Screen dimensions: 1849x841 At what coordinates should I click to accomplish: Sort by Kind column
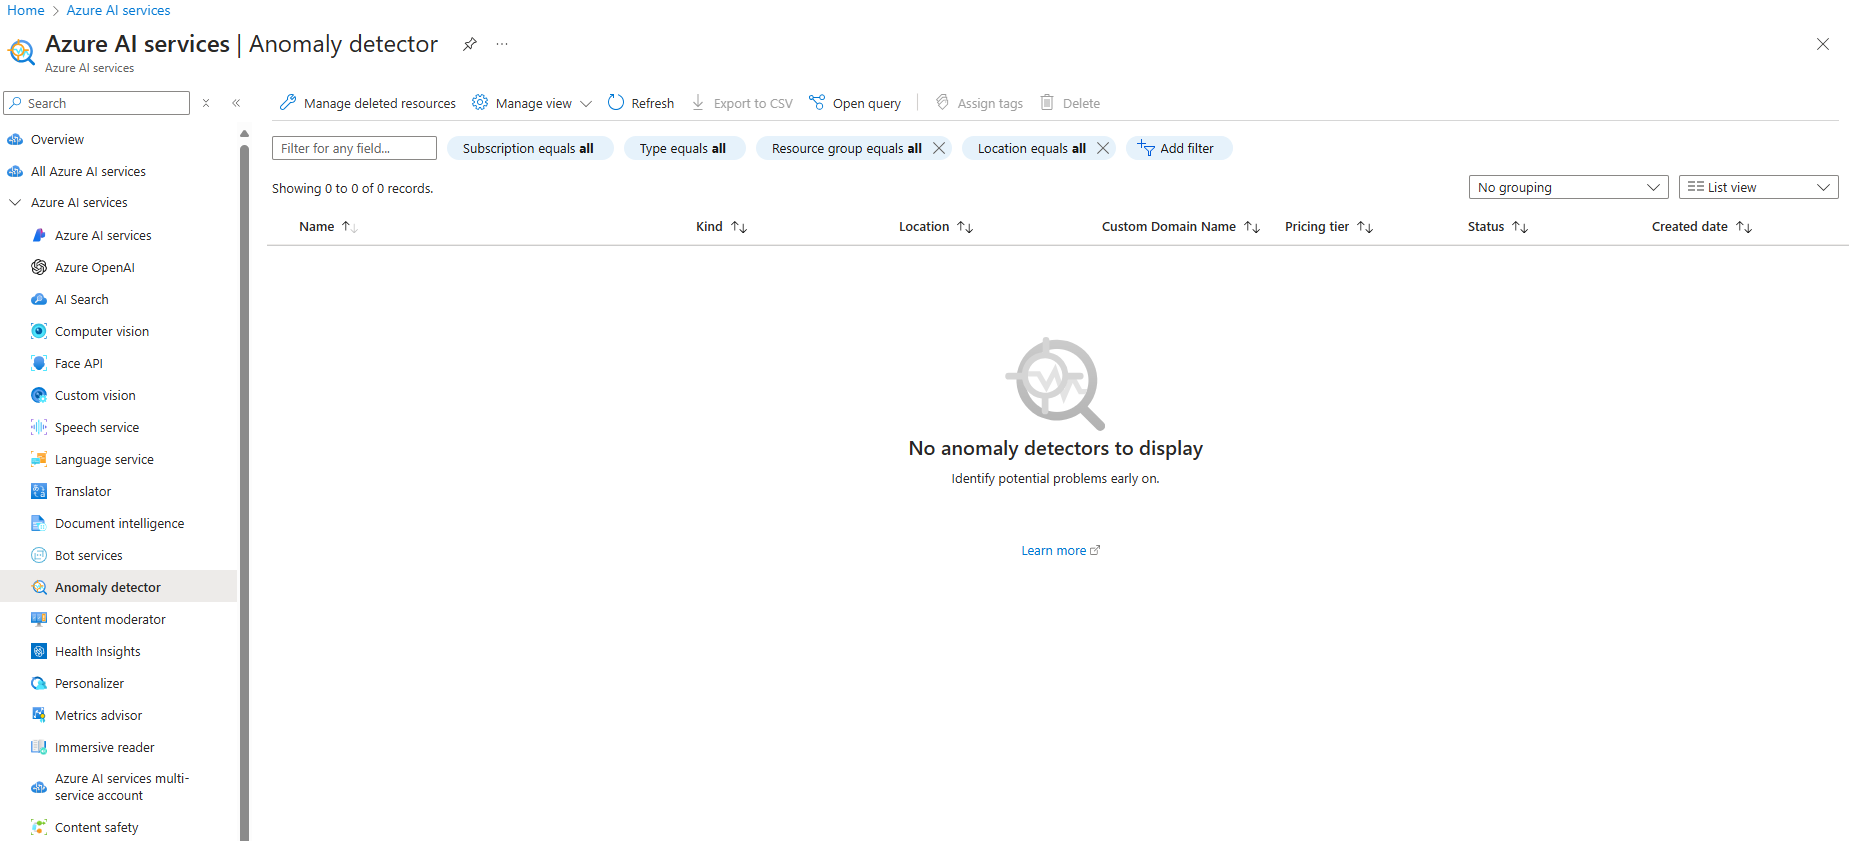click(x=722, y=227)
